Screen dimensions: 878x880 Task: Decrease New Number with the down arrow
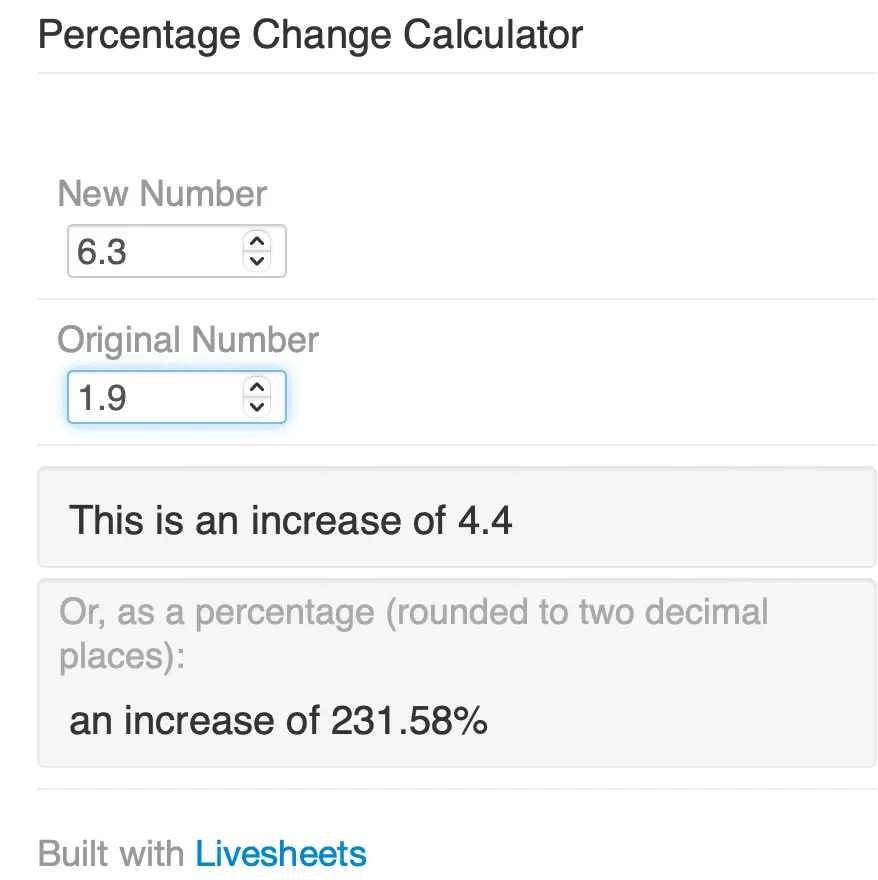[x=257, y=261]
